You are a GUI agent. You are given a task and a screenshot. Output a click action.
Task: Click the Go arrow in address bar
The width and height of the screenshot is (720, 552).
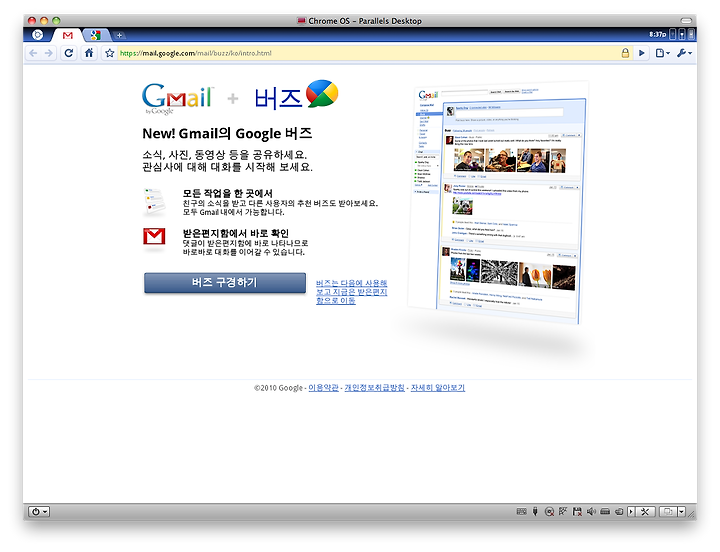641,53
